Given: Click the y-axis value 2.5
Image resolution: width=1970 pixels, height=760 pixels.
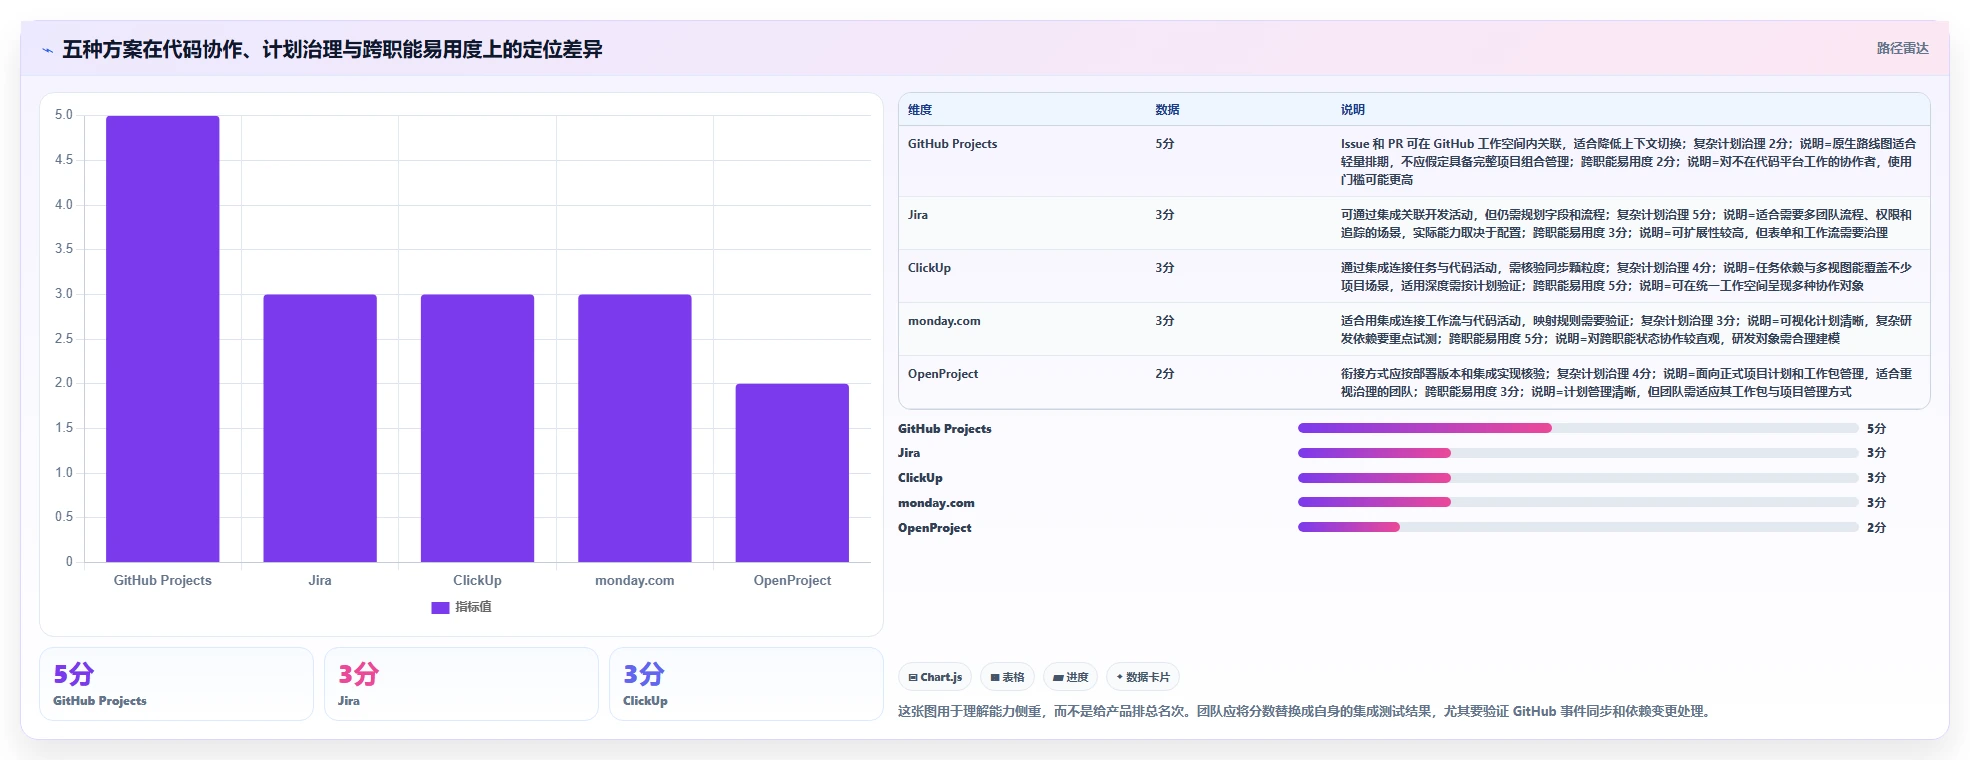Looking at the screenshot, I should pos(64,339).
